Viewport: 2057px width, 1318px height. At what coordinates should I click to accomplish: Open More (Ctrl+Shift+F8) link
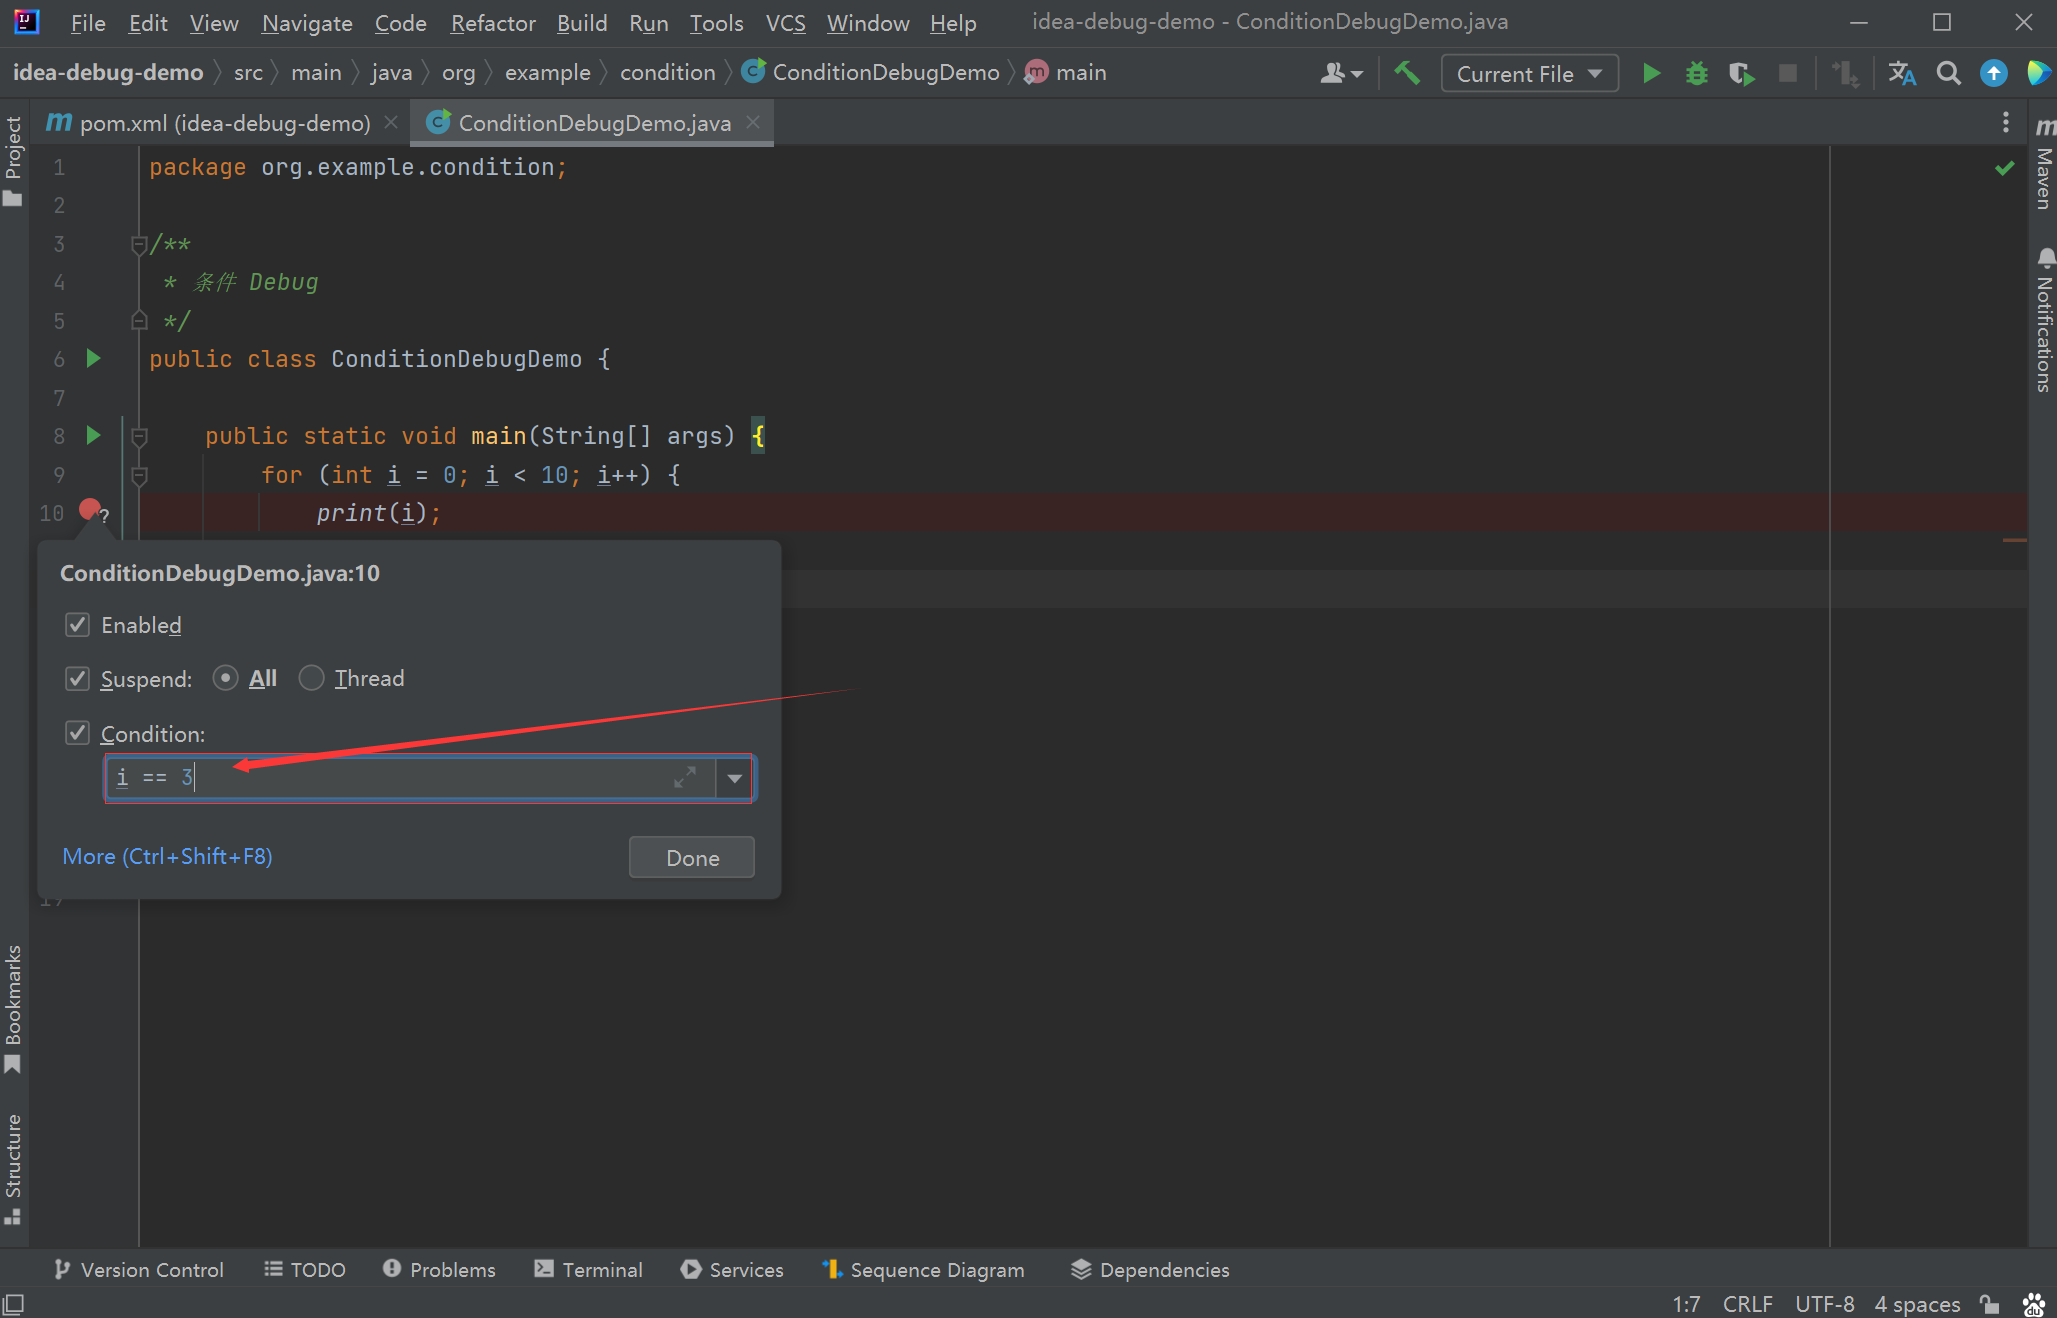tap(168, 857)
